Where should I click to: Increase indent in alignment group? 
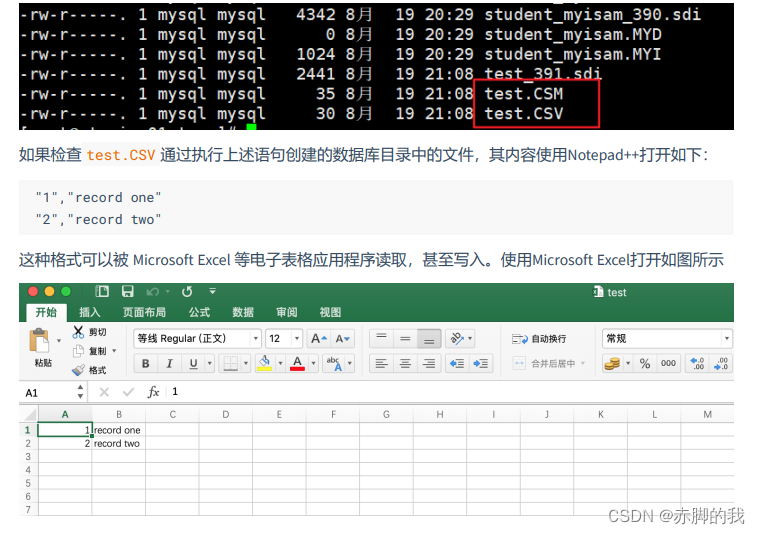(480, 363)
